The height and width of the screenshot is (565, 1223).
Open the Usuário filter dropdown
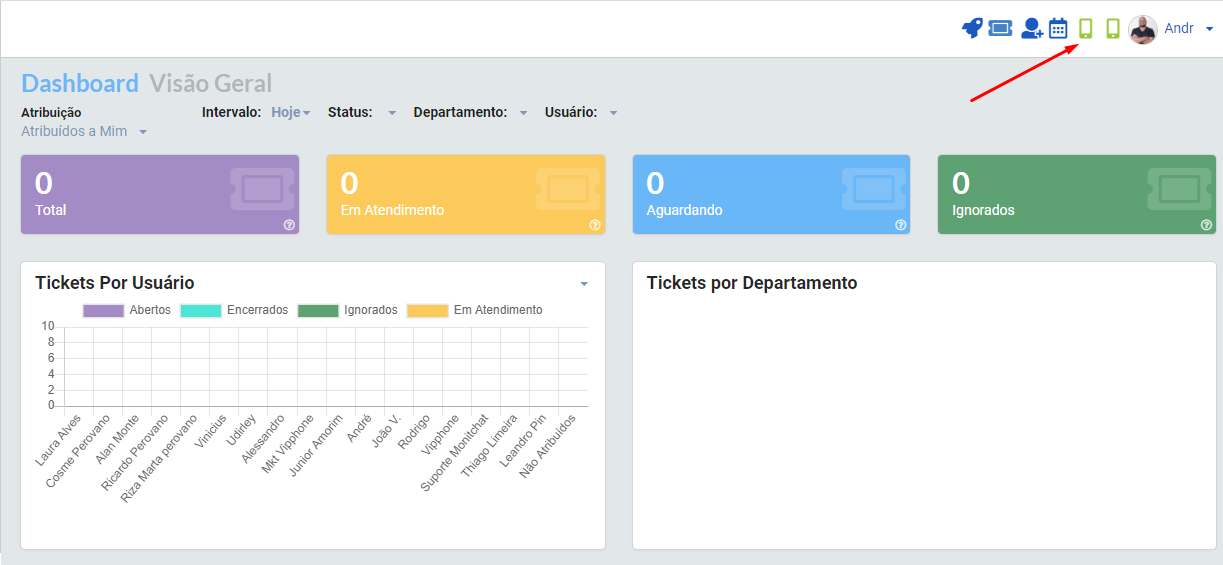click(613, 113)
